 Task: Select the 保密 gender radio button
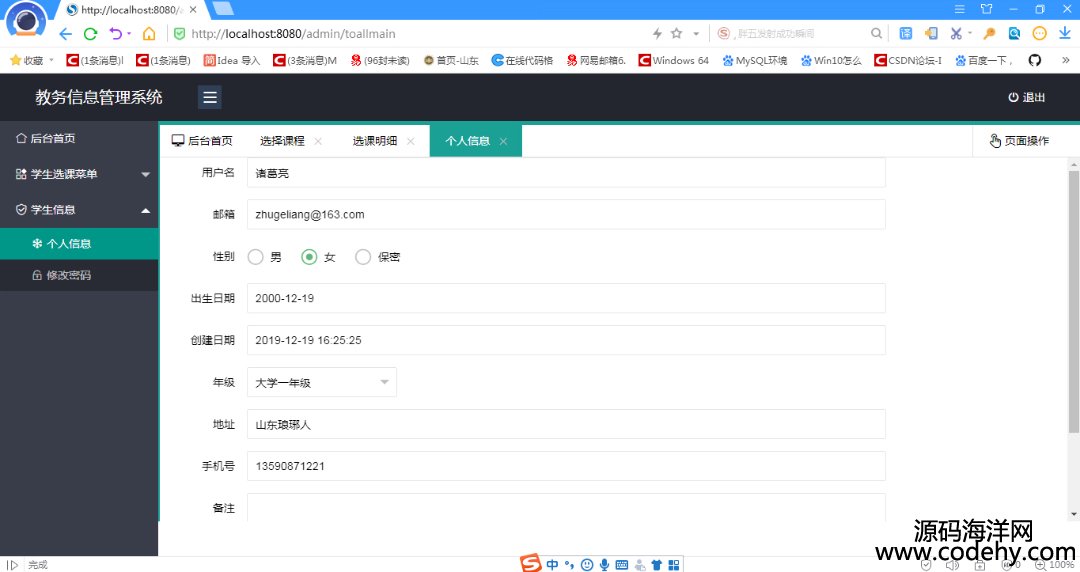point(363,257)
